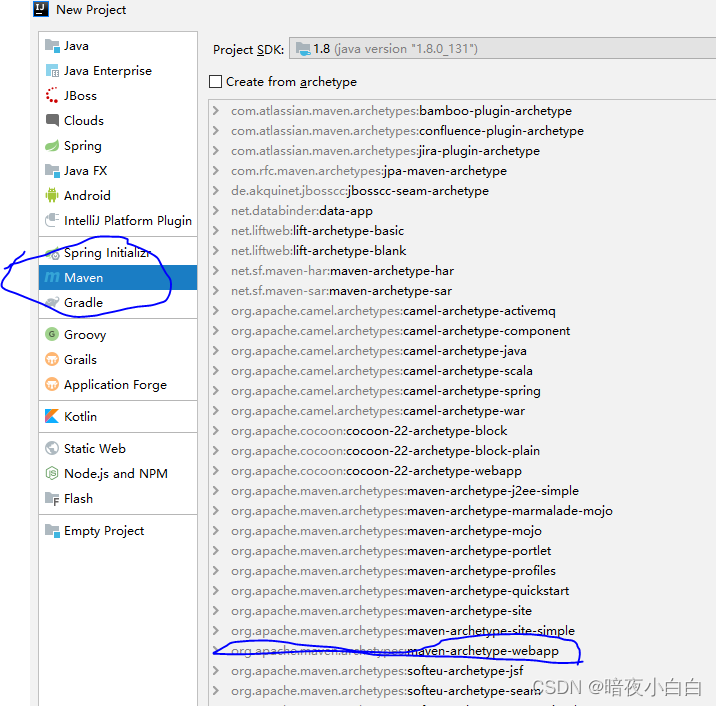
Task: Select Java in project type list
Action: click(x=118, y=46)
